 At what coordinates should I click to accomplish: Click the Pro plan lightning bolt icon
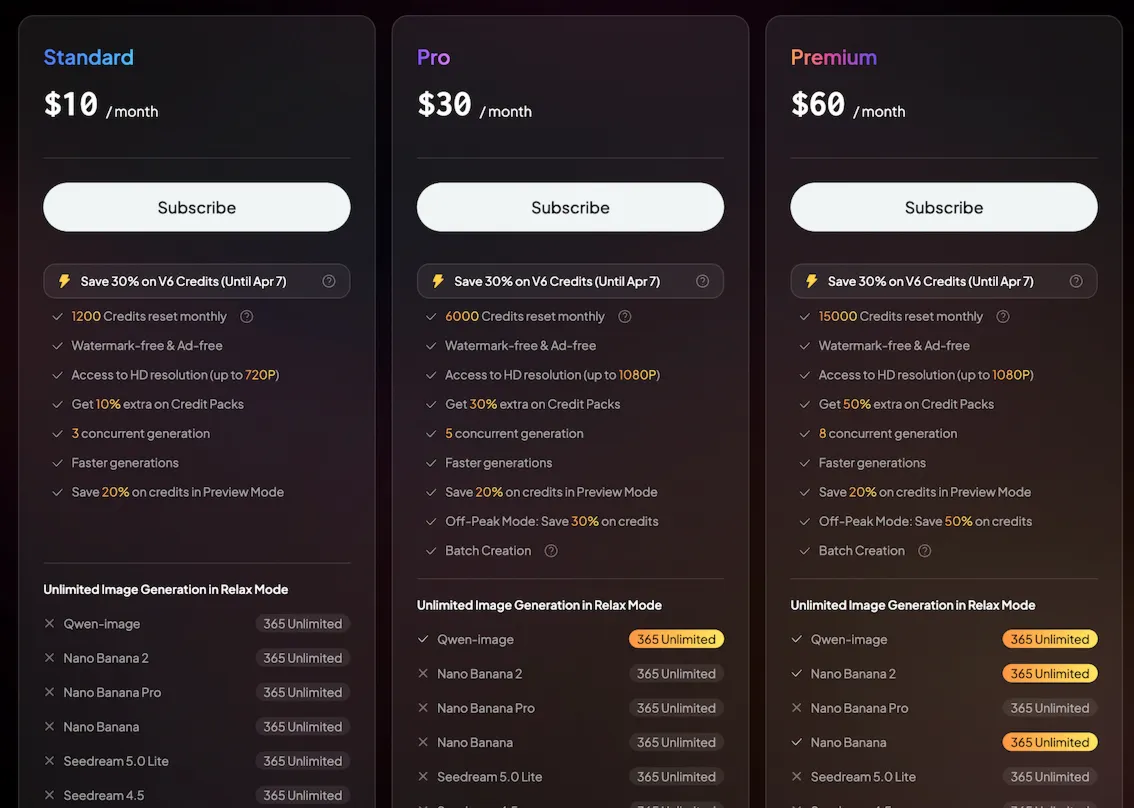click(438, 281)
